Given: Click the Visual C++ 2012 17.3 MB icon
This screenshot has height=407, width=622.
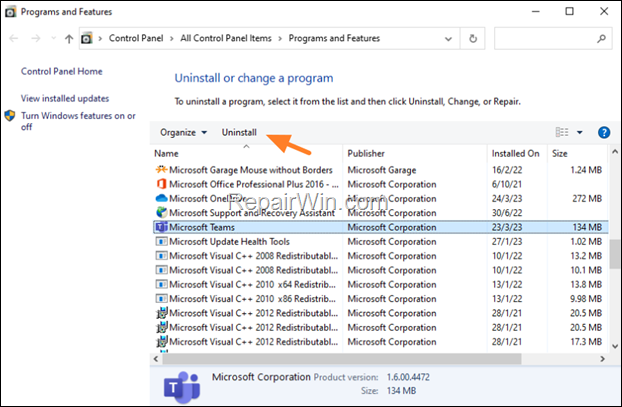Looking at the screenshot, I should 161,342.
